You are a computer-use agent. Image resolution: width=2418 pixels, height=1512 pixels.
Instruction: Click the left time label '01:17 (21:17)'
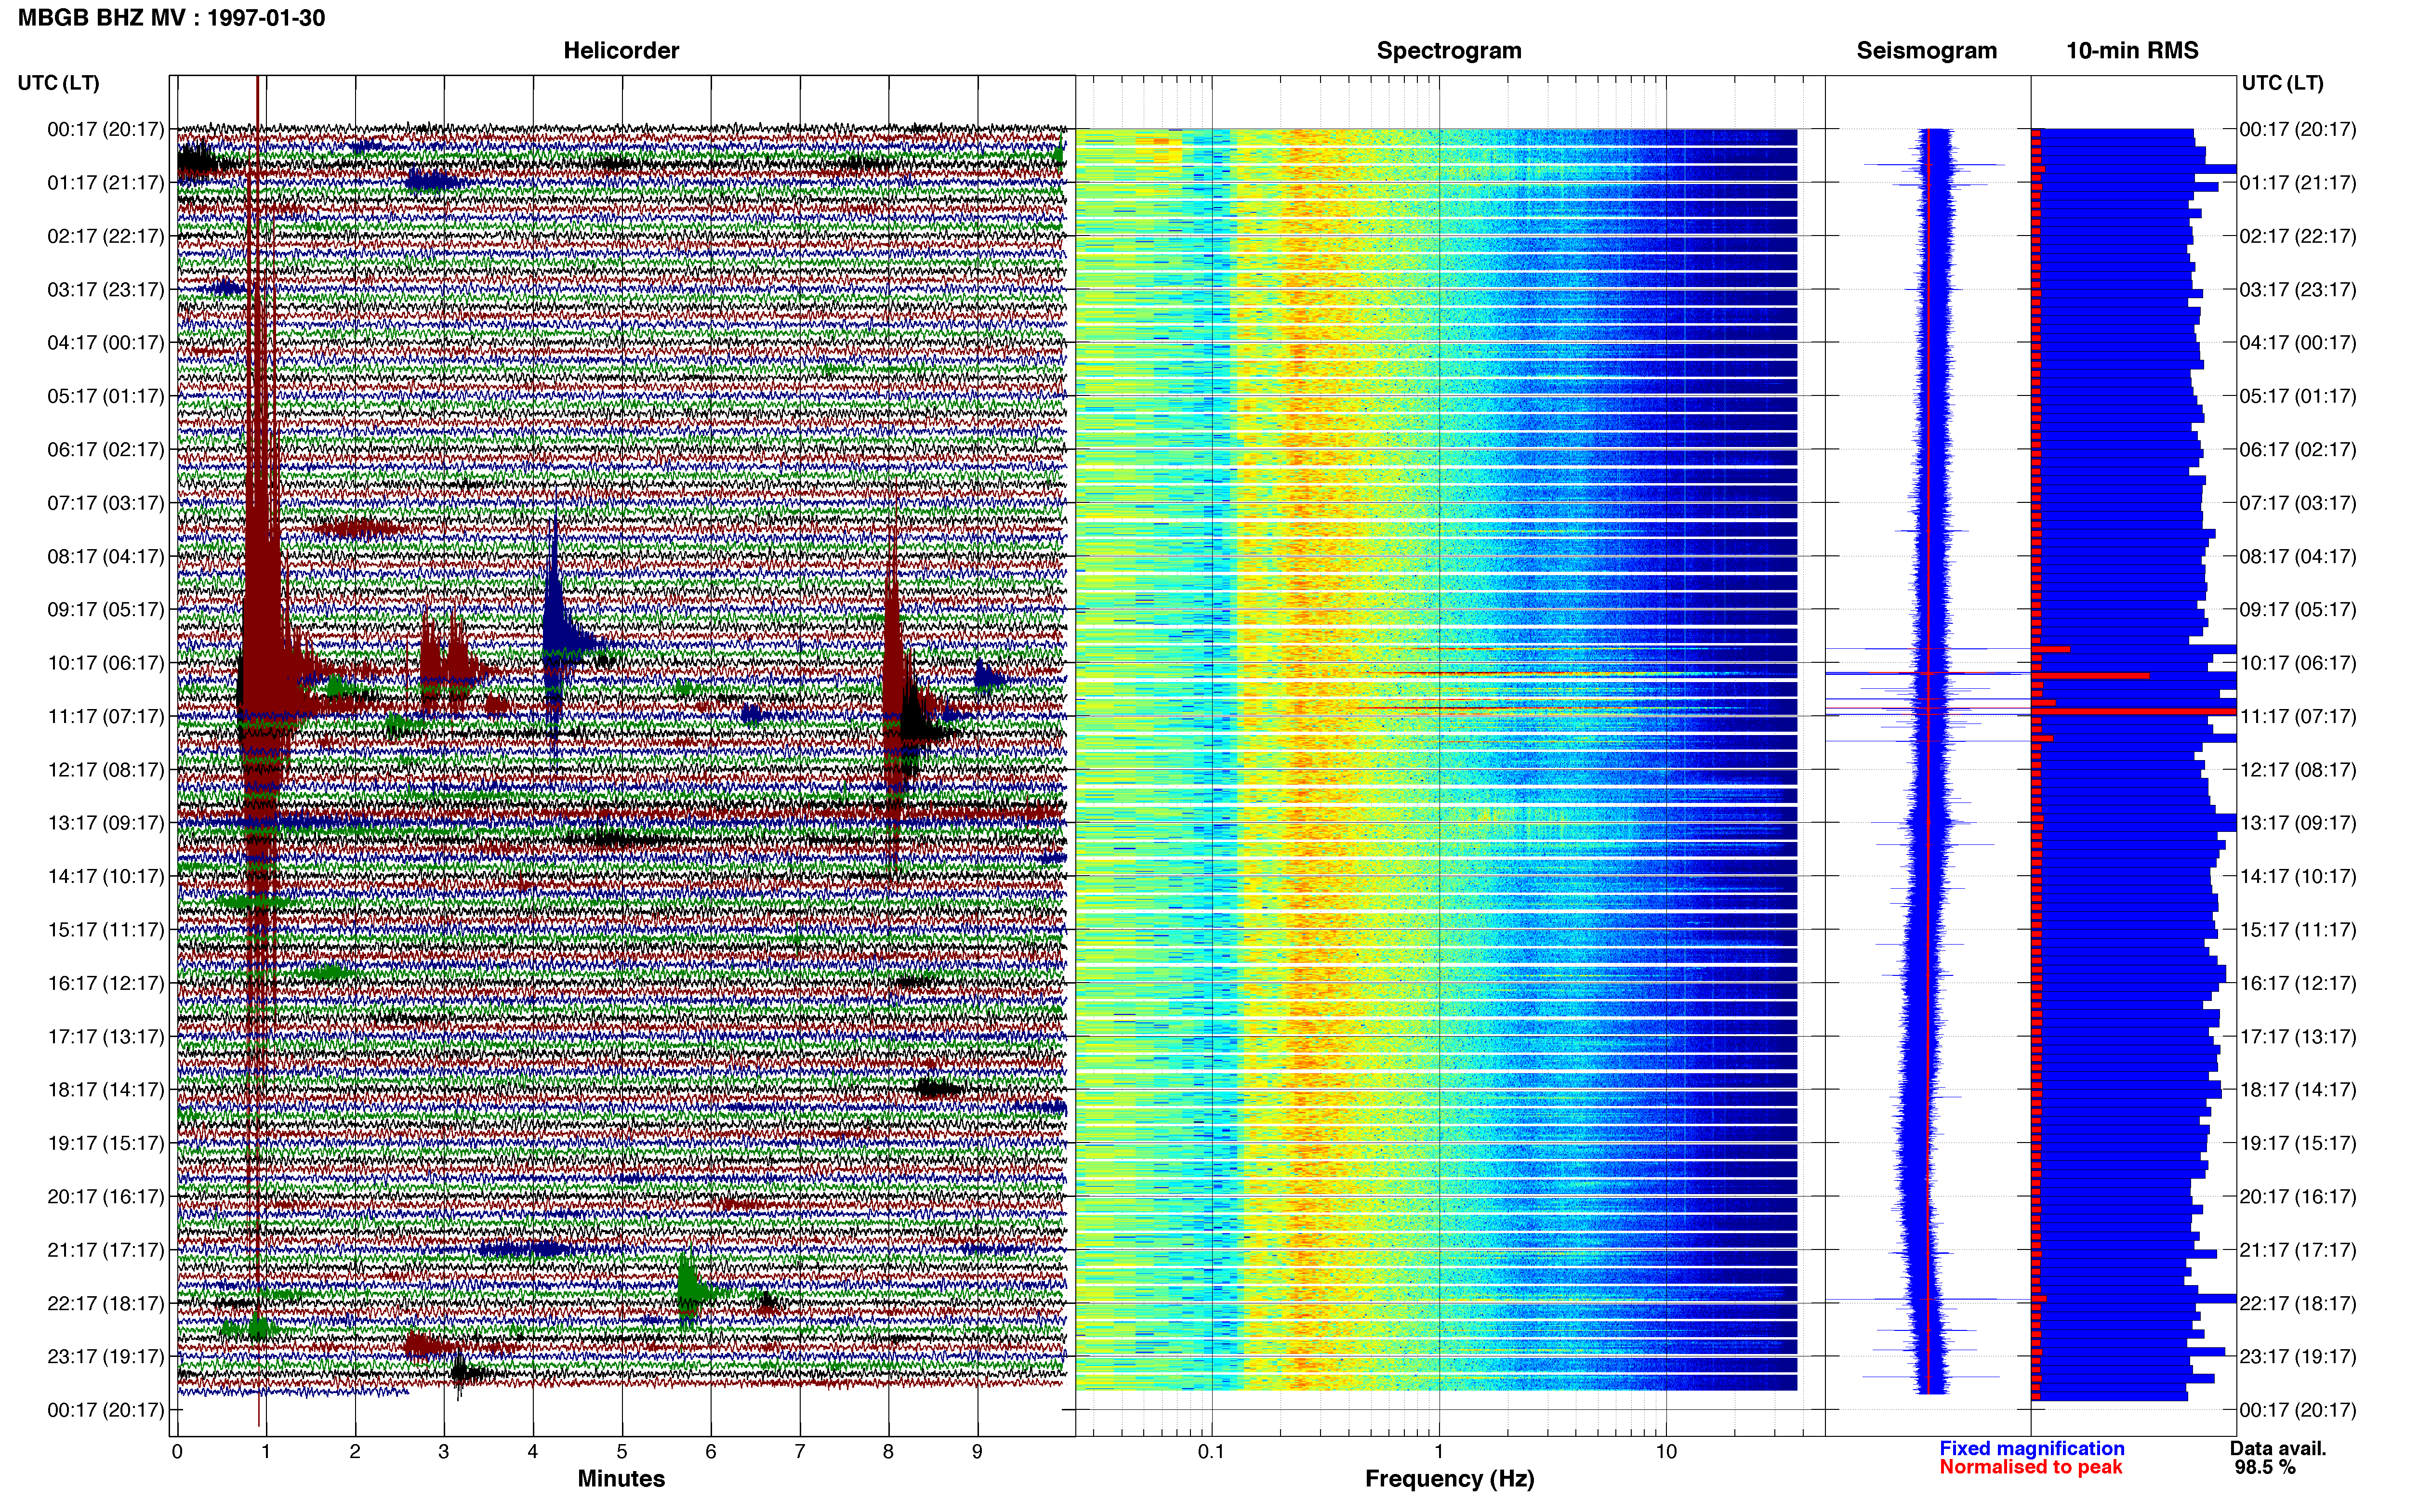coord(106,183)
